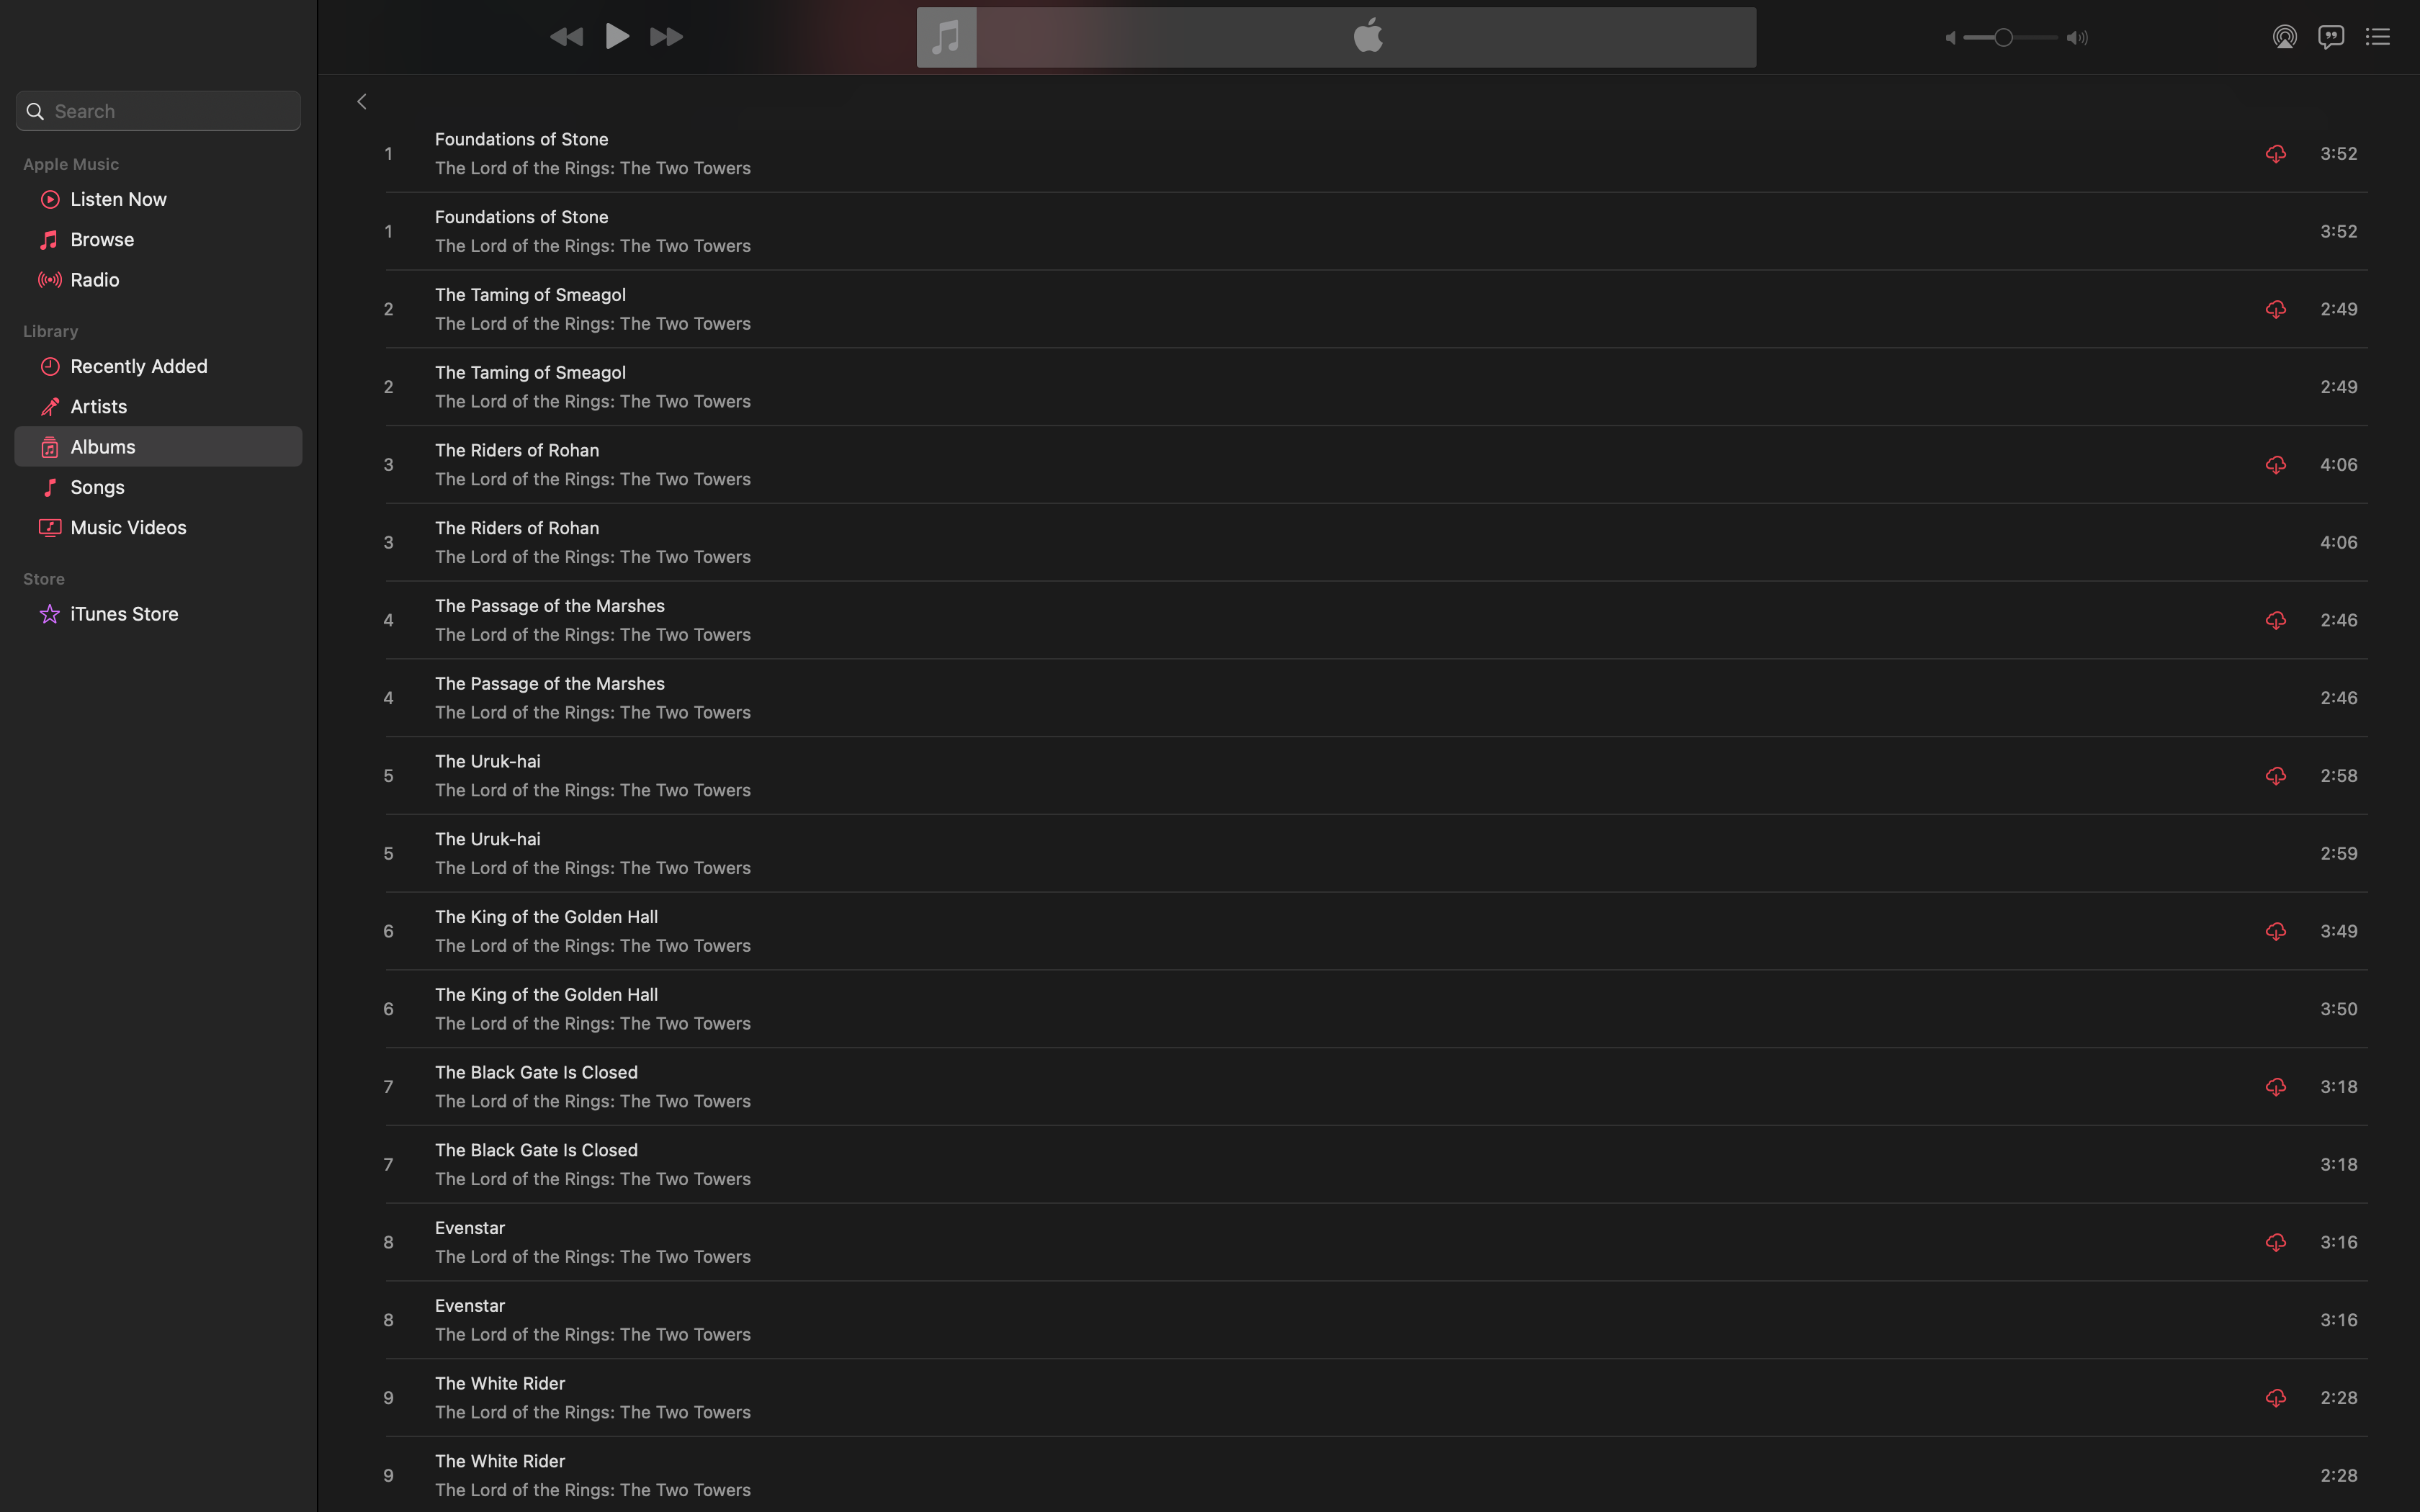The height and width of the screenshot is (1512, 2420).
Task: Go to previous track
Action: (566, 37)
